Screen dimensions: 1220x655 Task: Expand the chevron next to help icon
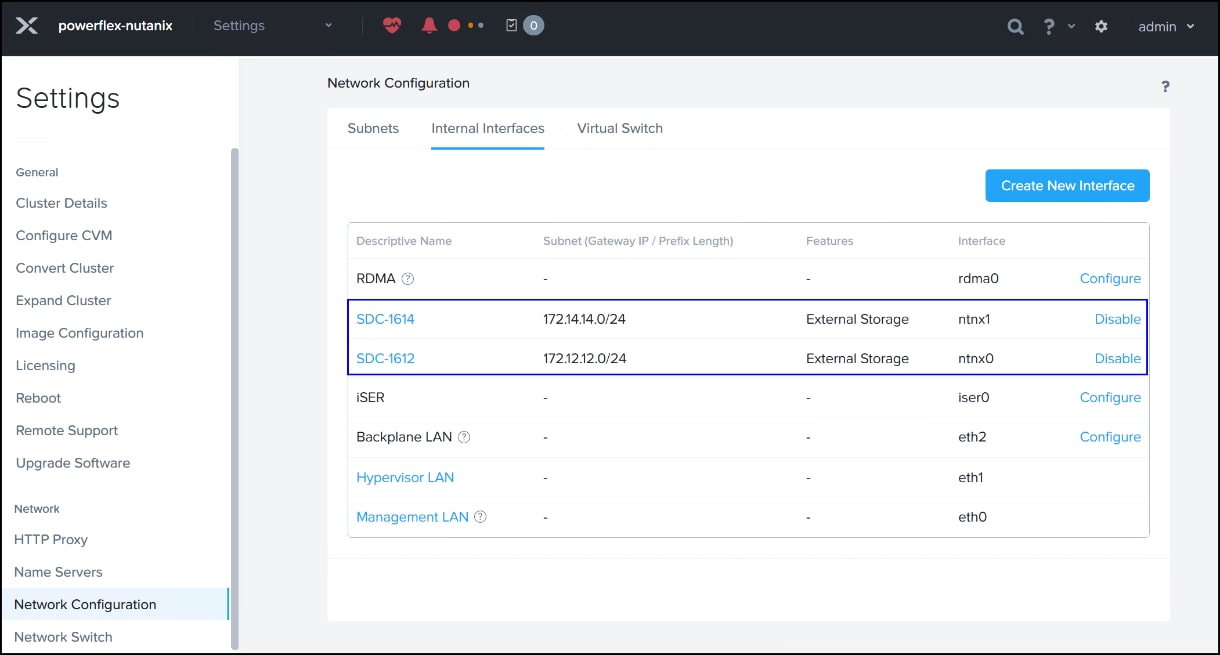click(x=1071, y=27)
